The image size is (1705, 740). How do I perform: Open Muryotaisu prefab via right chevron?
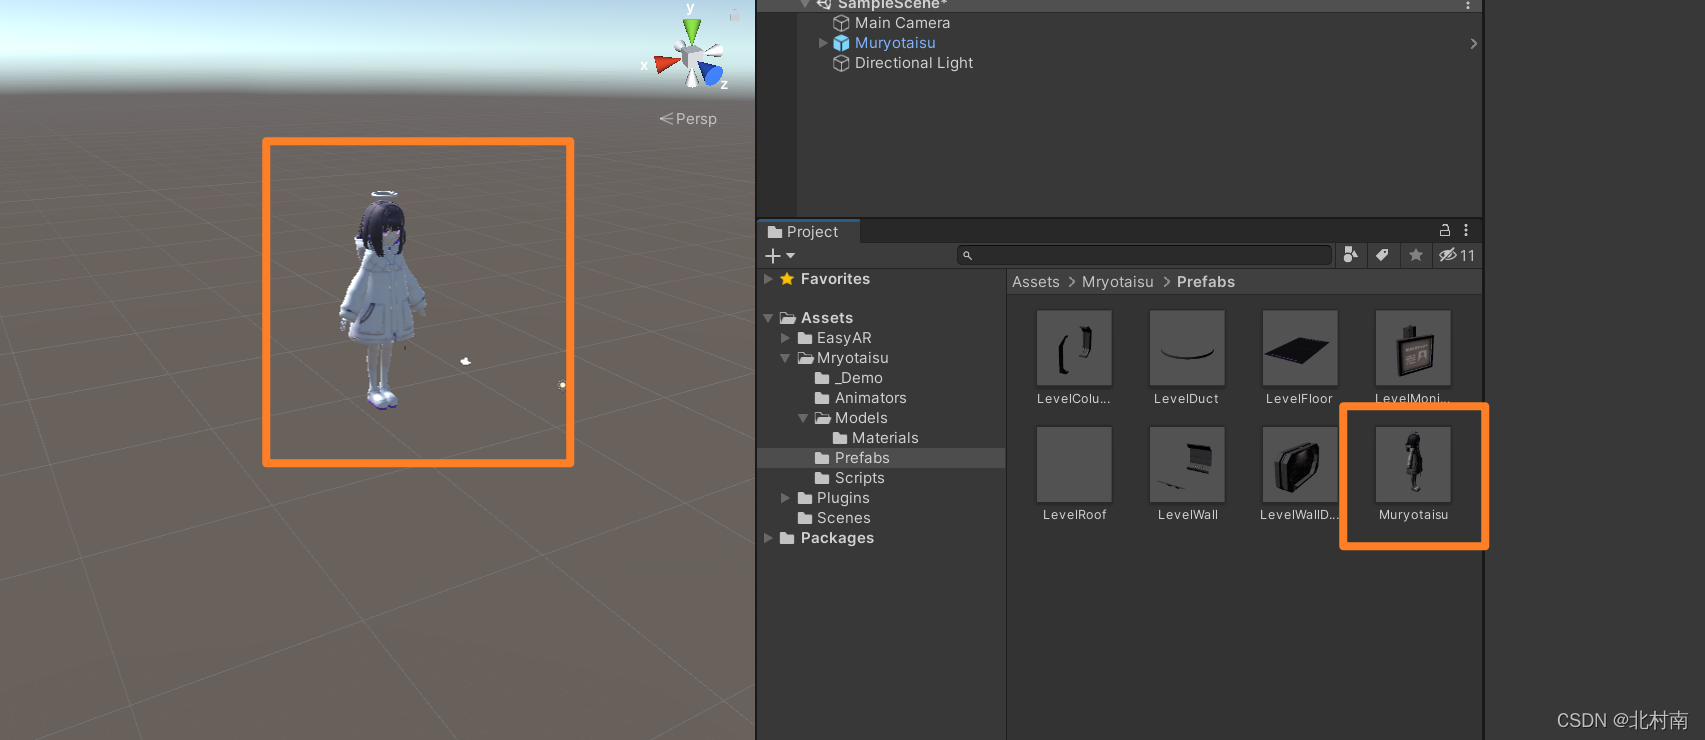click(1473, 43)
